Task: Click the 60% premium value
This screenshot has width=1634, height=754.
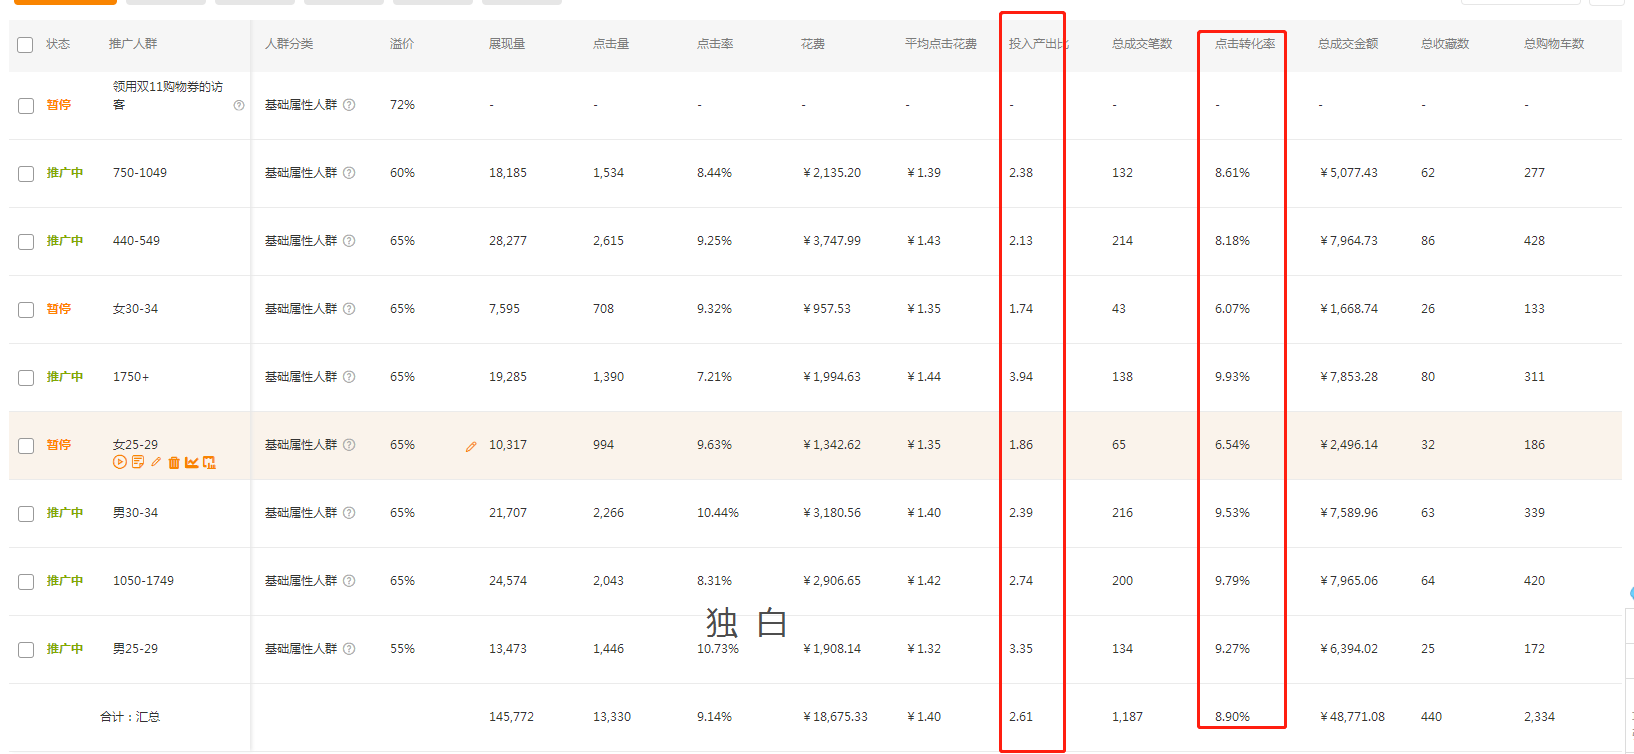Action: point(402,173)
